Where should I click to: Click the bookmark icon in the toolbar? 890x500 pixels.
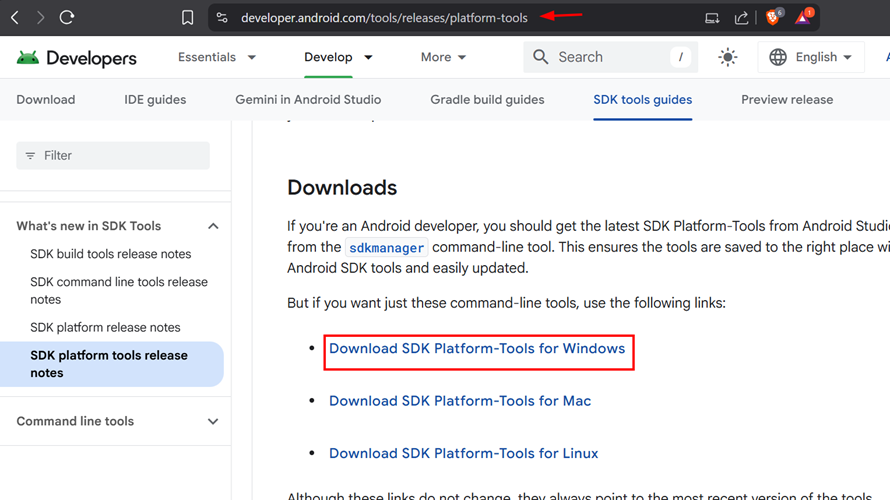(x=187, y=17)
